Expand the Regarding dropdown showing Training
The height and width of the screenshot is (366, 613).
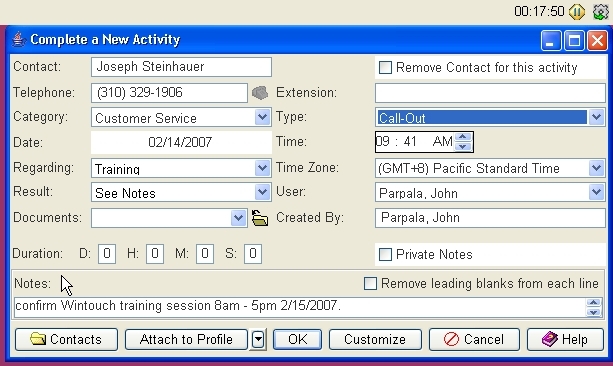tap(262, 168)
